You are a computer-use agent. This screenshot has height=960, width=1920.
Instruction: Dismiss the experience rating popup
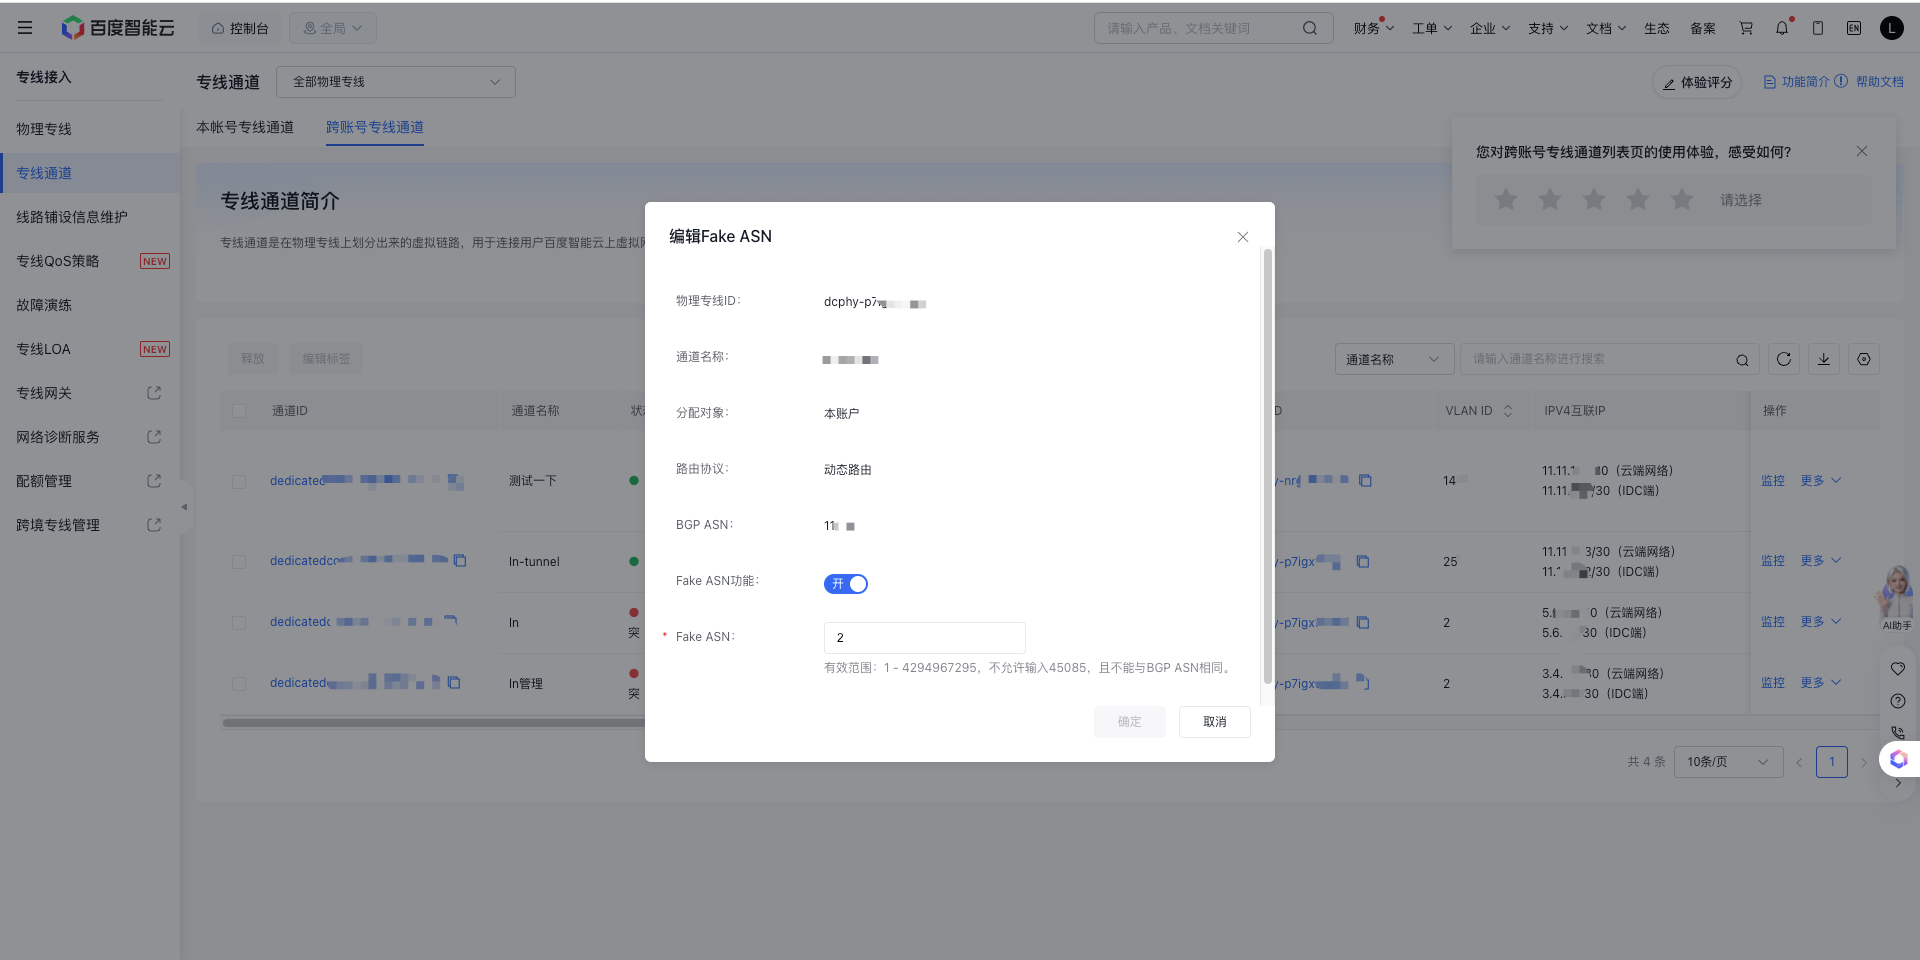(1862, 151)
